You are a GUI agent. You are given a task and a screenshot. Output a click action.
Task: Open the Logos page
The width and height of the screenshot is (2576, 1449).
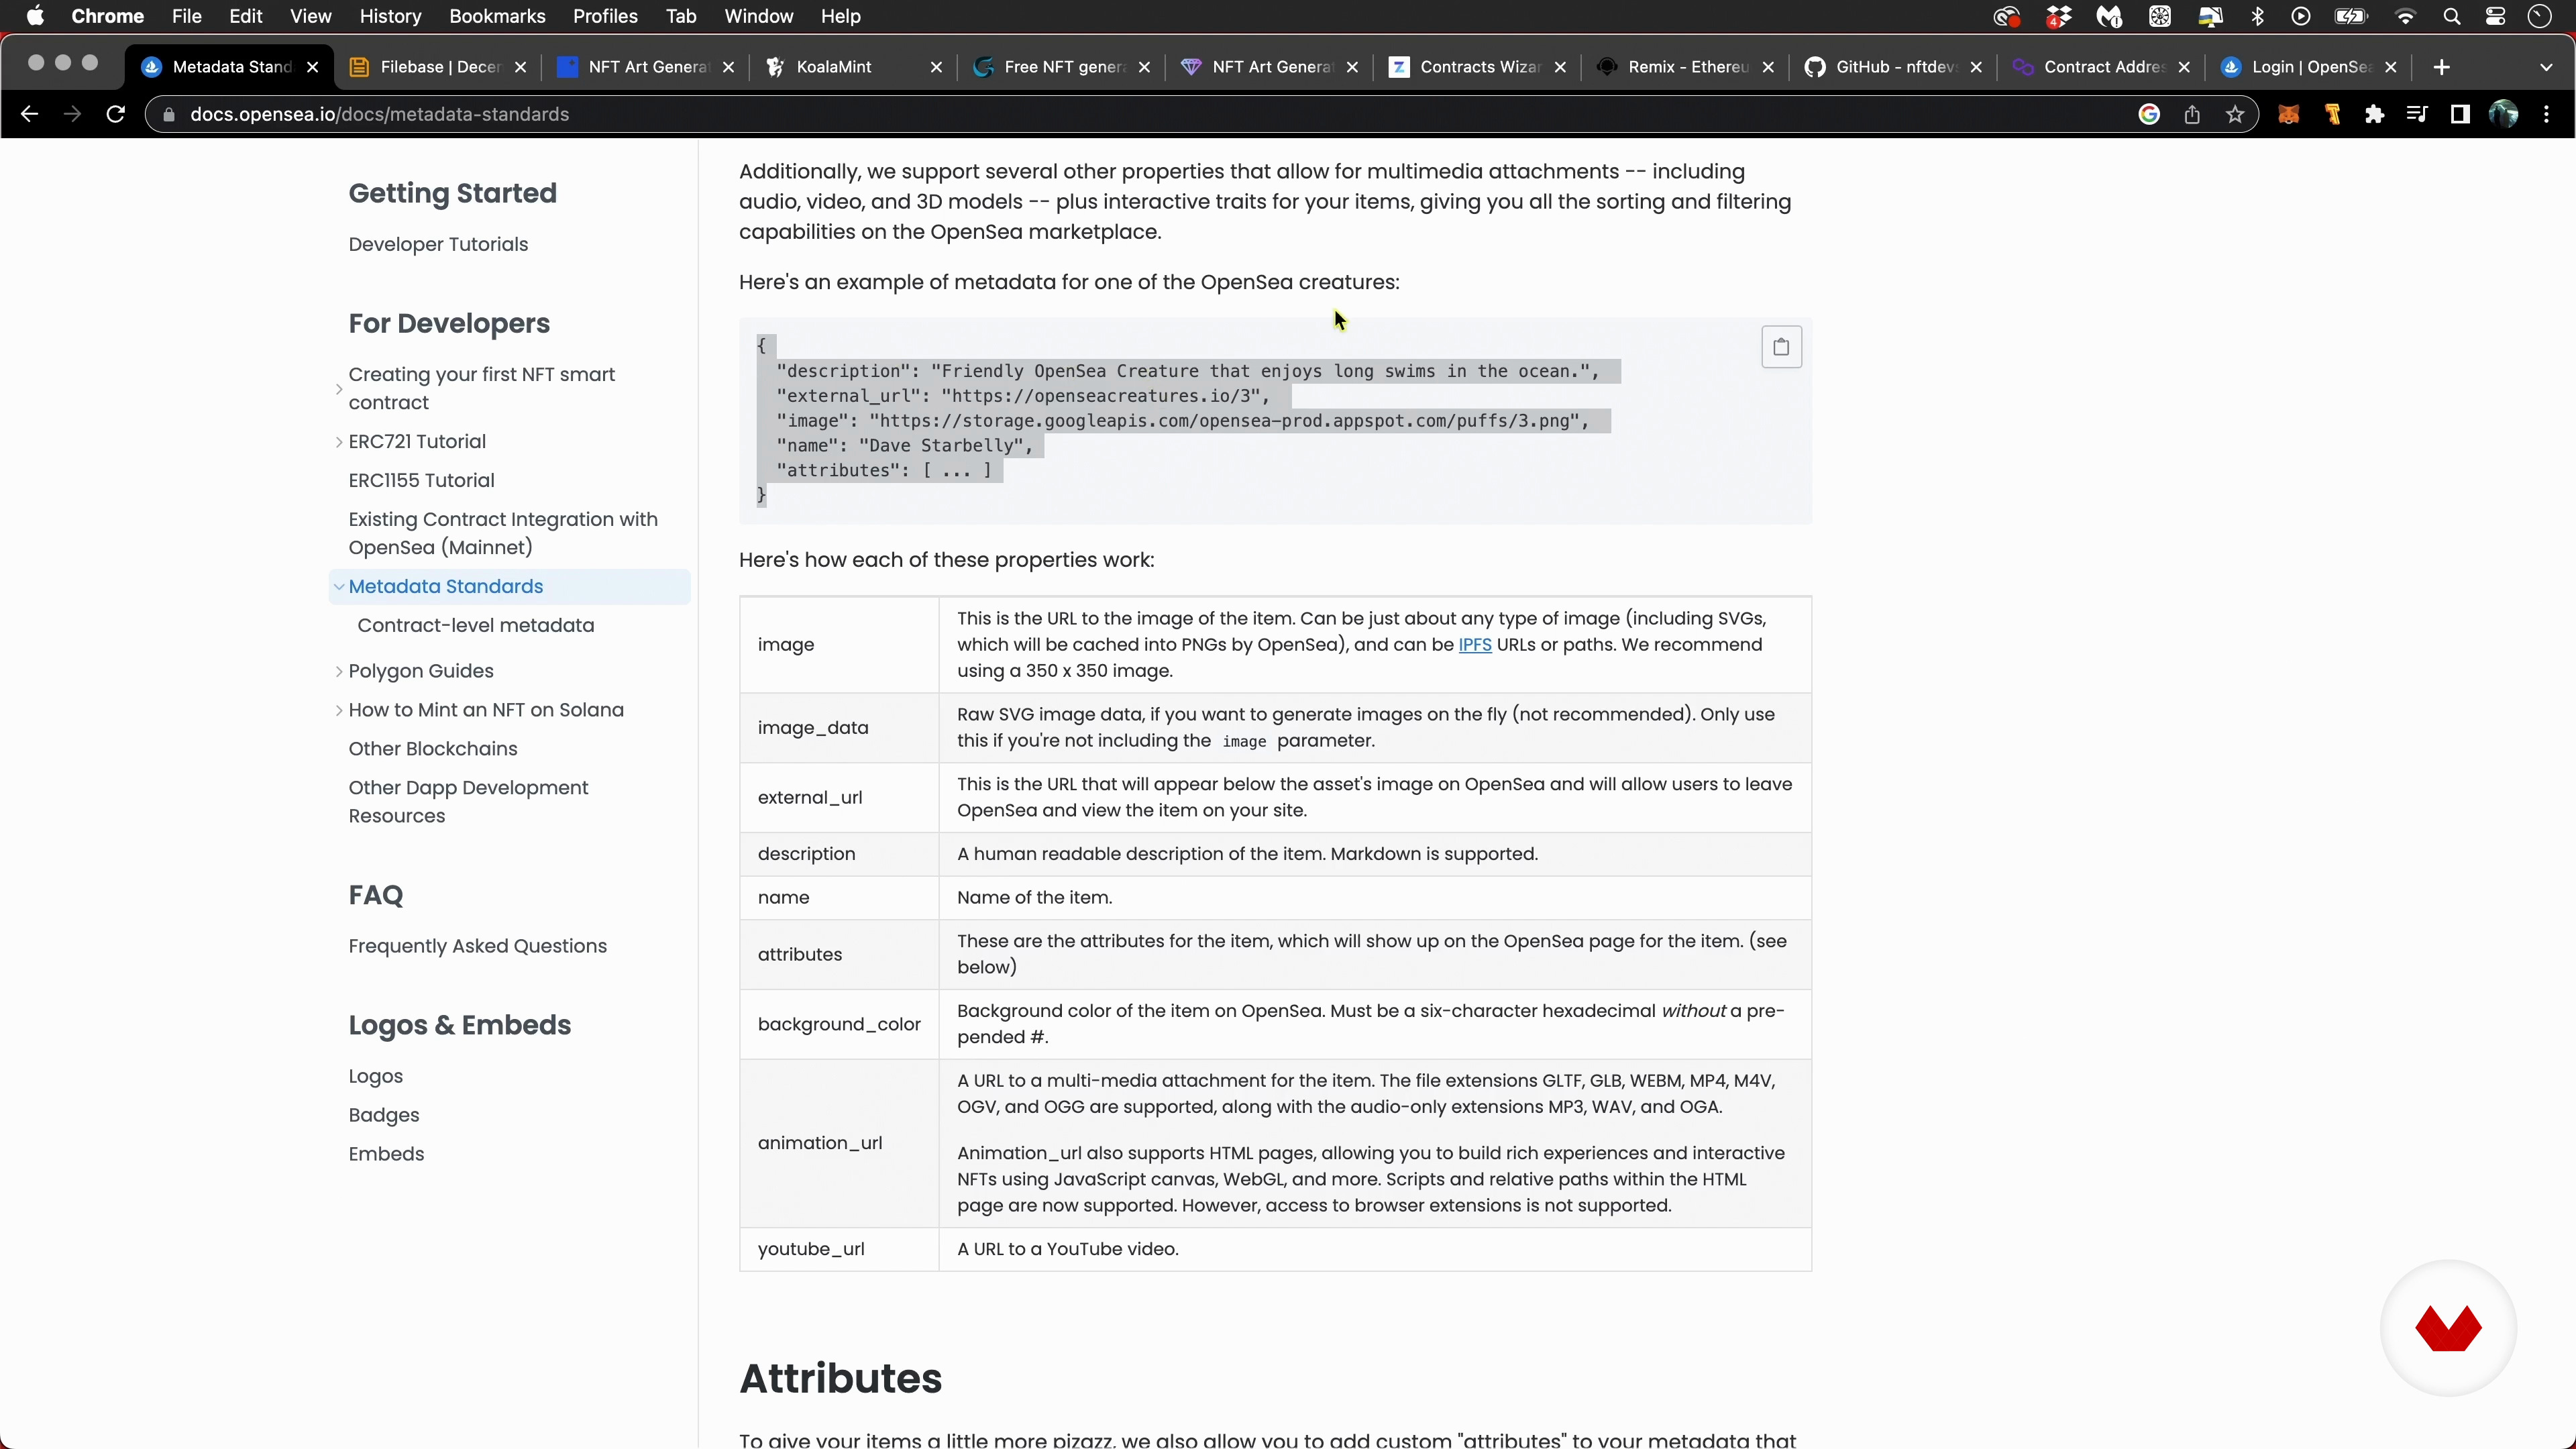375,1077
